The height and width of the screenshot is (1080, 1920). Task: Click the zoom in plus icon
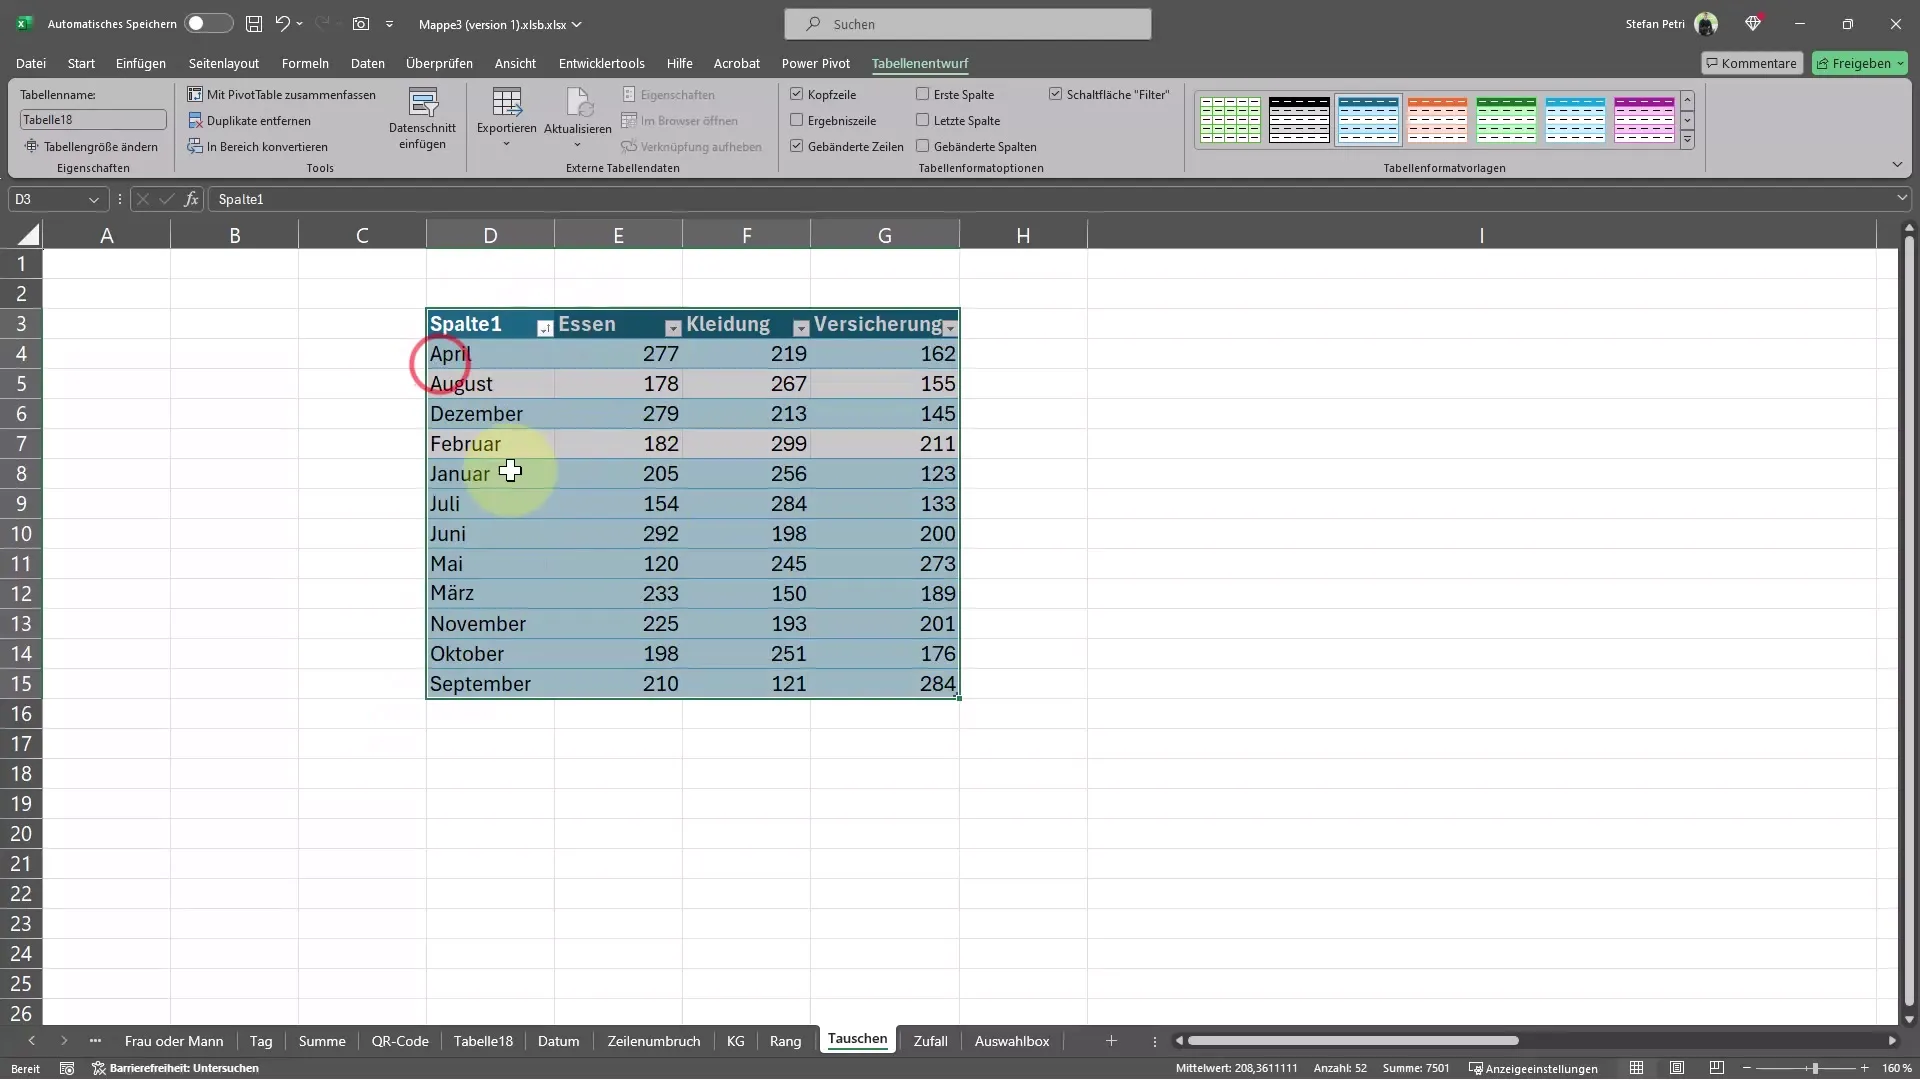pyautogui.click(x=1864, y=1068)
